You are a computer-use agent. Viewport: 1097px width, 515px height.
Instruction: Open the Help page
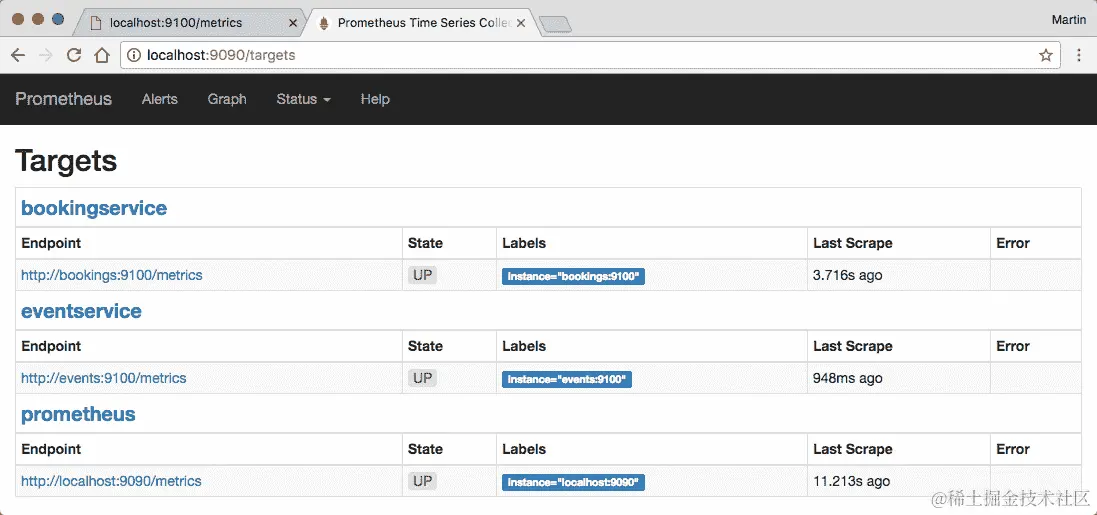375,99
